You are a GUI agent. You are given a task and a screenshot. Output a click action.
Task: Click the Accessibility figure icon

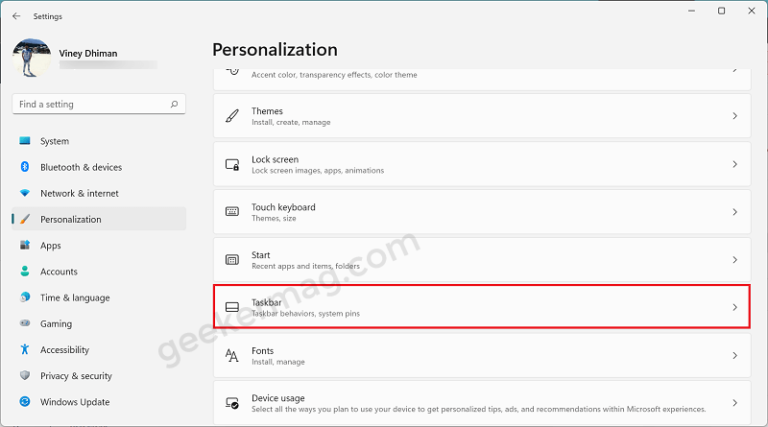point(25,350)
